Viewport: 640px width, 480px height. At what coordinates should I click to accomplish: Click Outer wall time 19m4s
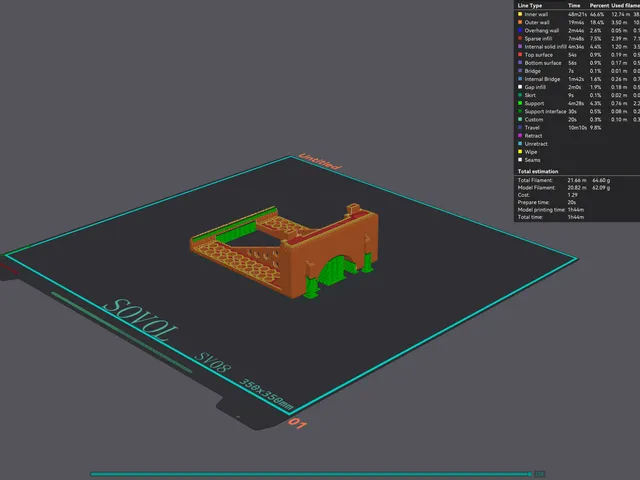coord(576,22)
